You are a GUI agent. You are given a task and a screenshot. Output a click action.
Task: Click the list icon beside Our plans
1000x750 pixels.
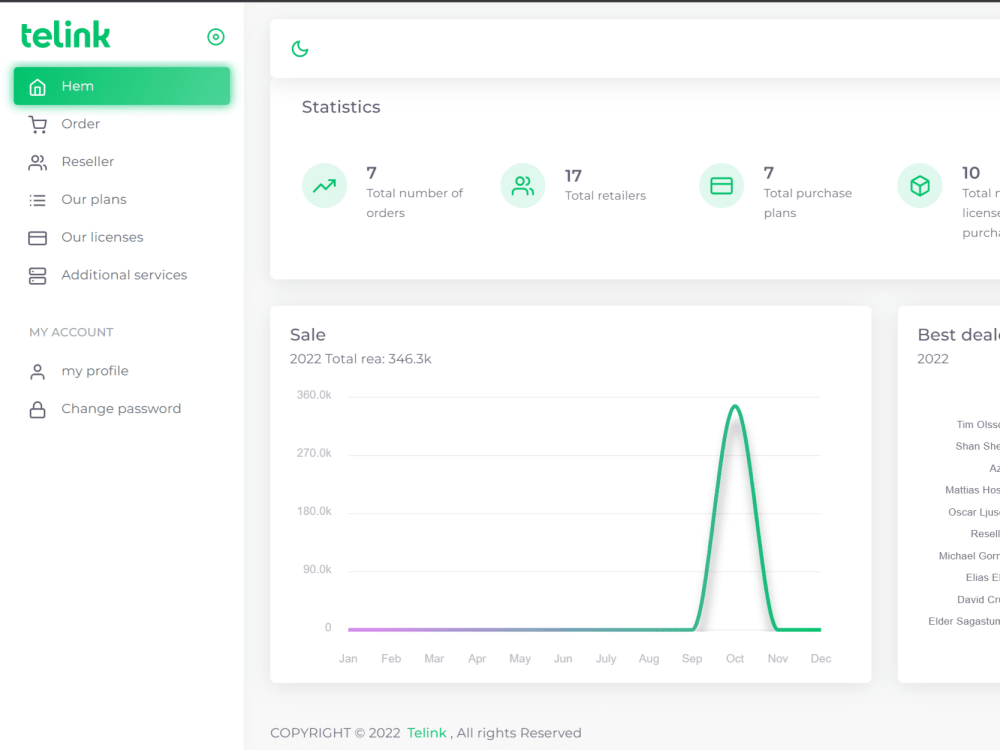click(x=38, y=200)
